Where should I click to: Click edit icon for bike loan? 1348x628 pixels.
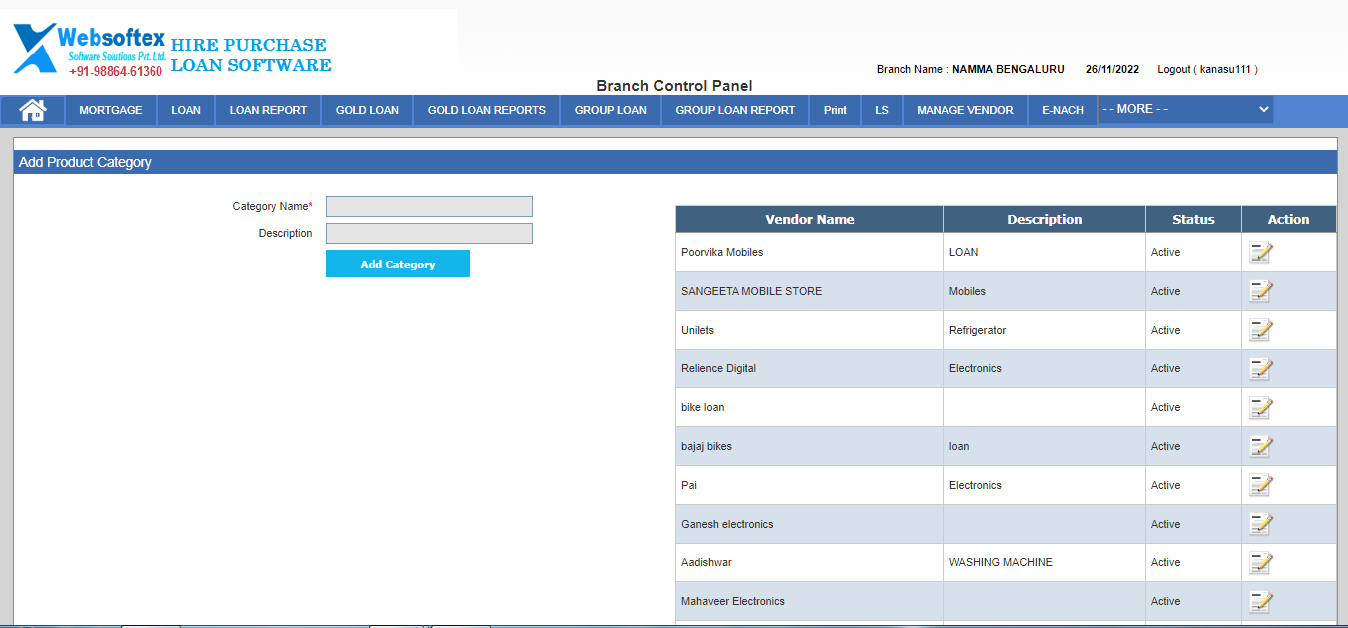point(1261,407)
